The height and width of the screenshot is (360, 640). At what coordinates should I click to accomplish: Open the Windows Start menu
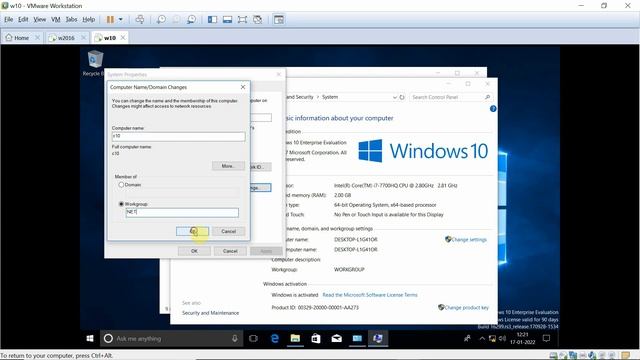pos(90,338)
